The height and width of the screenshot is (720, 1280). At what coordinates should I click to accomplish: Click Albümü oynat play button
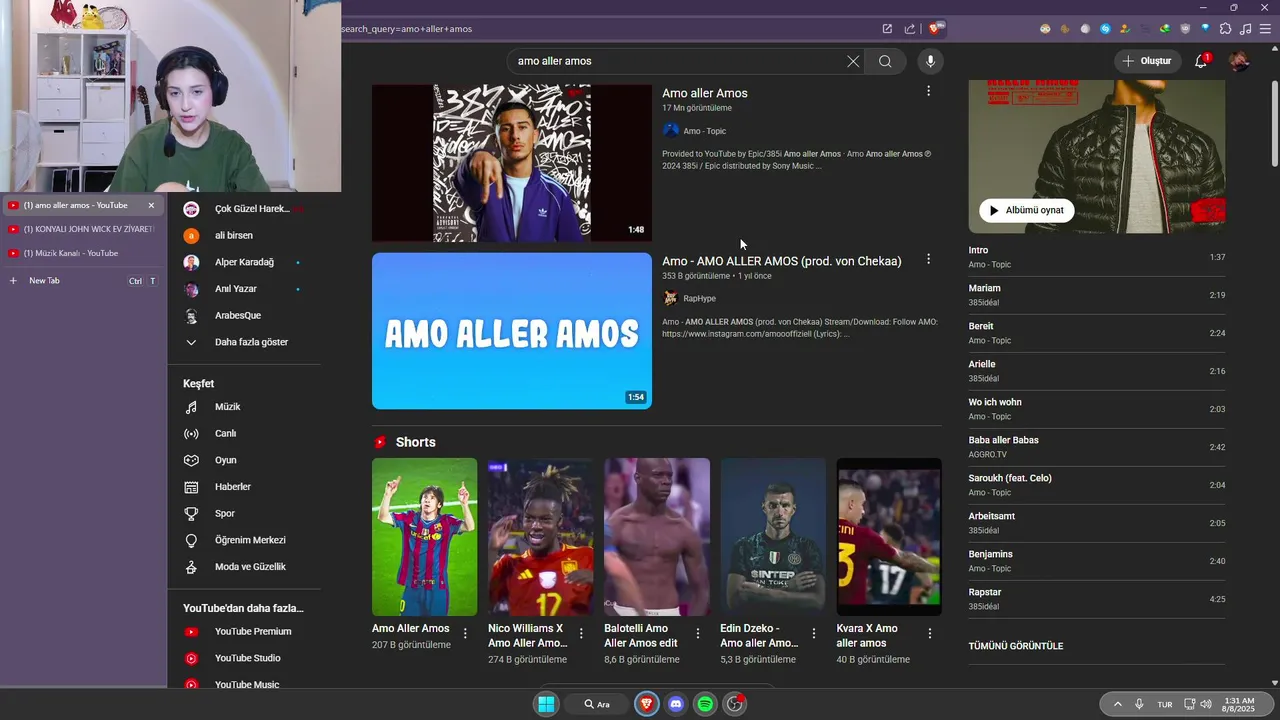pos(1027,210)
